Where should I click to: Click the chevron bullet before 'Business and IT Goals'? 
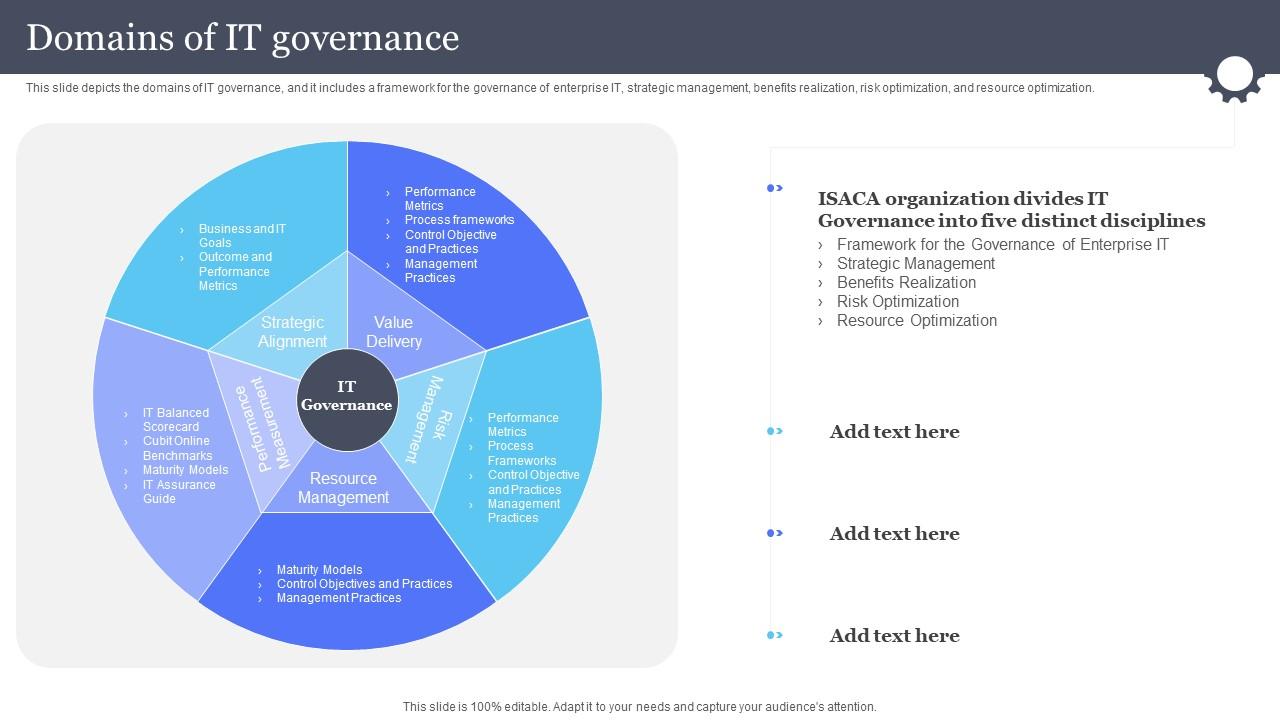pyautogui.click(x=179, y=229)
